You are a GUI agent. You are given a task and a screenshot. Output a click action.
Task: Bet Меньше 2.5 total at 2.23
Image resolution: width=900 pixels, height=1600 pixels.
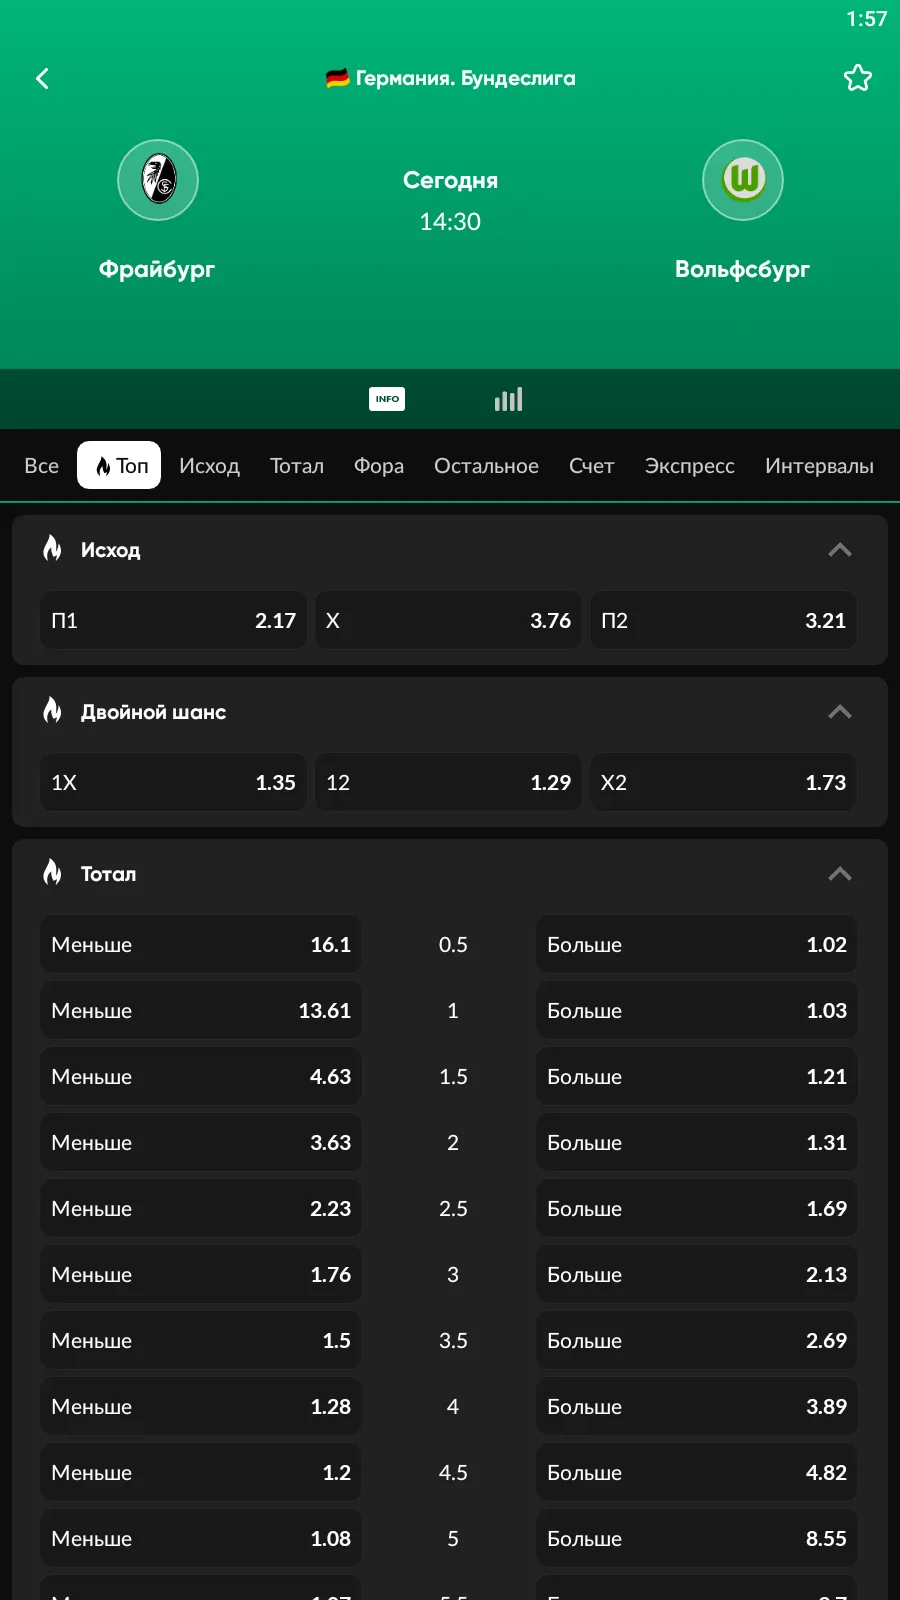click(200, 1209)
